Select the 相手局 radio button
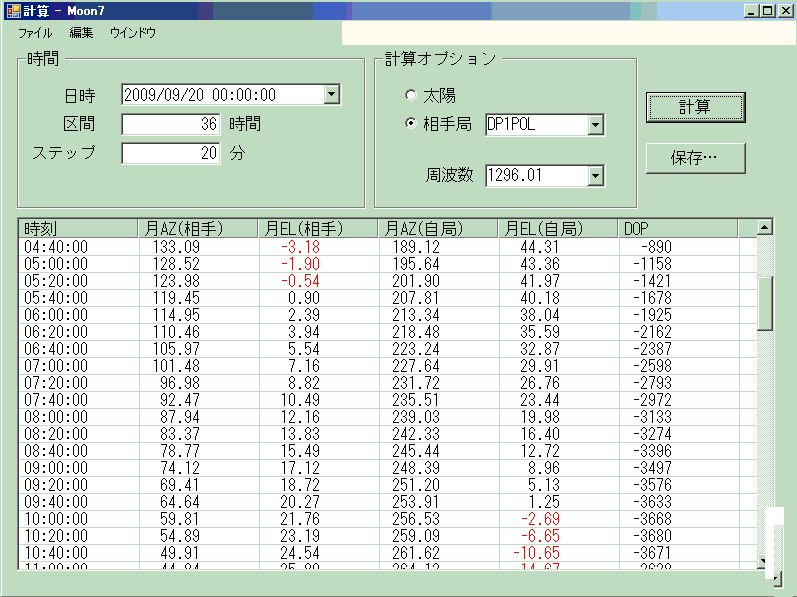797x597 pixels. pos(411,124)
